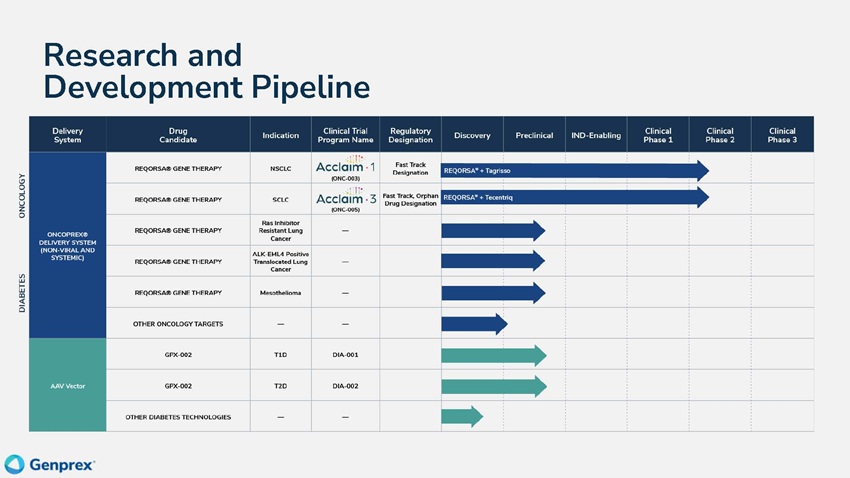Click the ONCOPREX Delivery System cell
The image size is (850, 478).
(68, 246)
